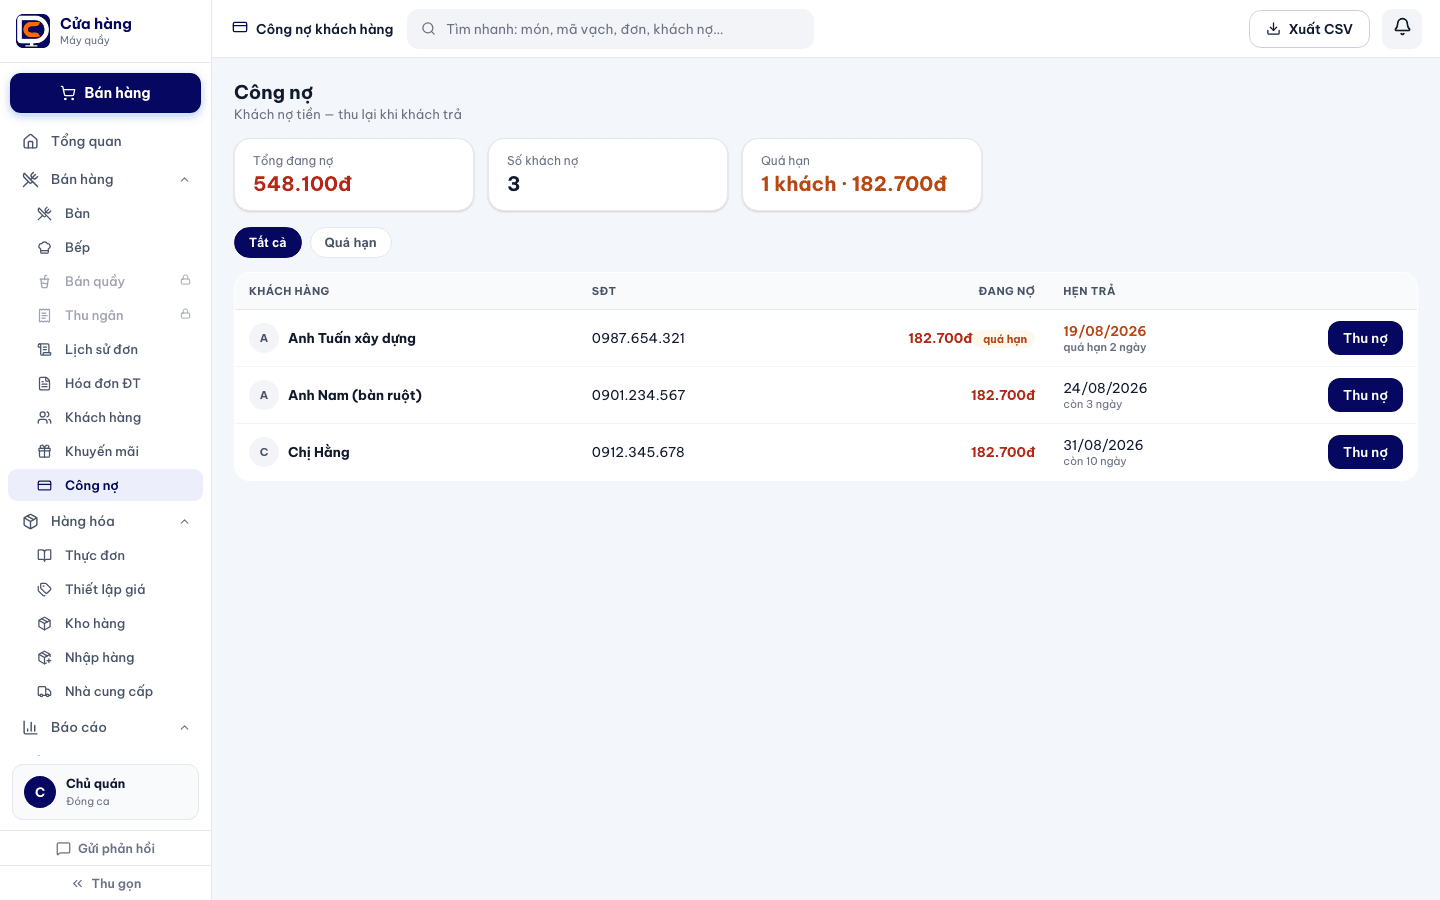Open Thiết lập giá tag icon
Screen dimensions: 1440x900
(44, 589)
